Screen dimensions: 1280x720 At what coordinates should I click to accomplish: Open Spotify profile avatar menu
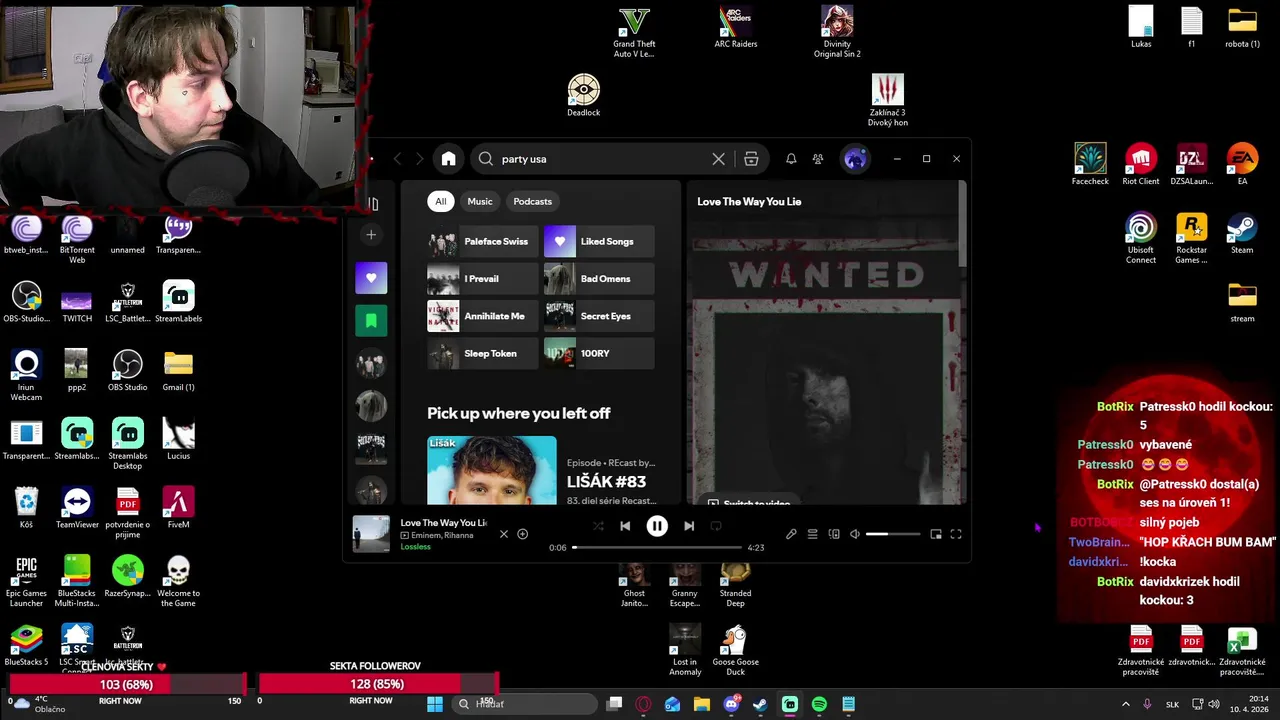[x=855, y=159]
